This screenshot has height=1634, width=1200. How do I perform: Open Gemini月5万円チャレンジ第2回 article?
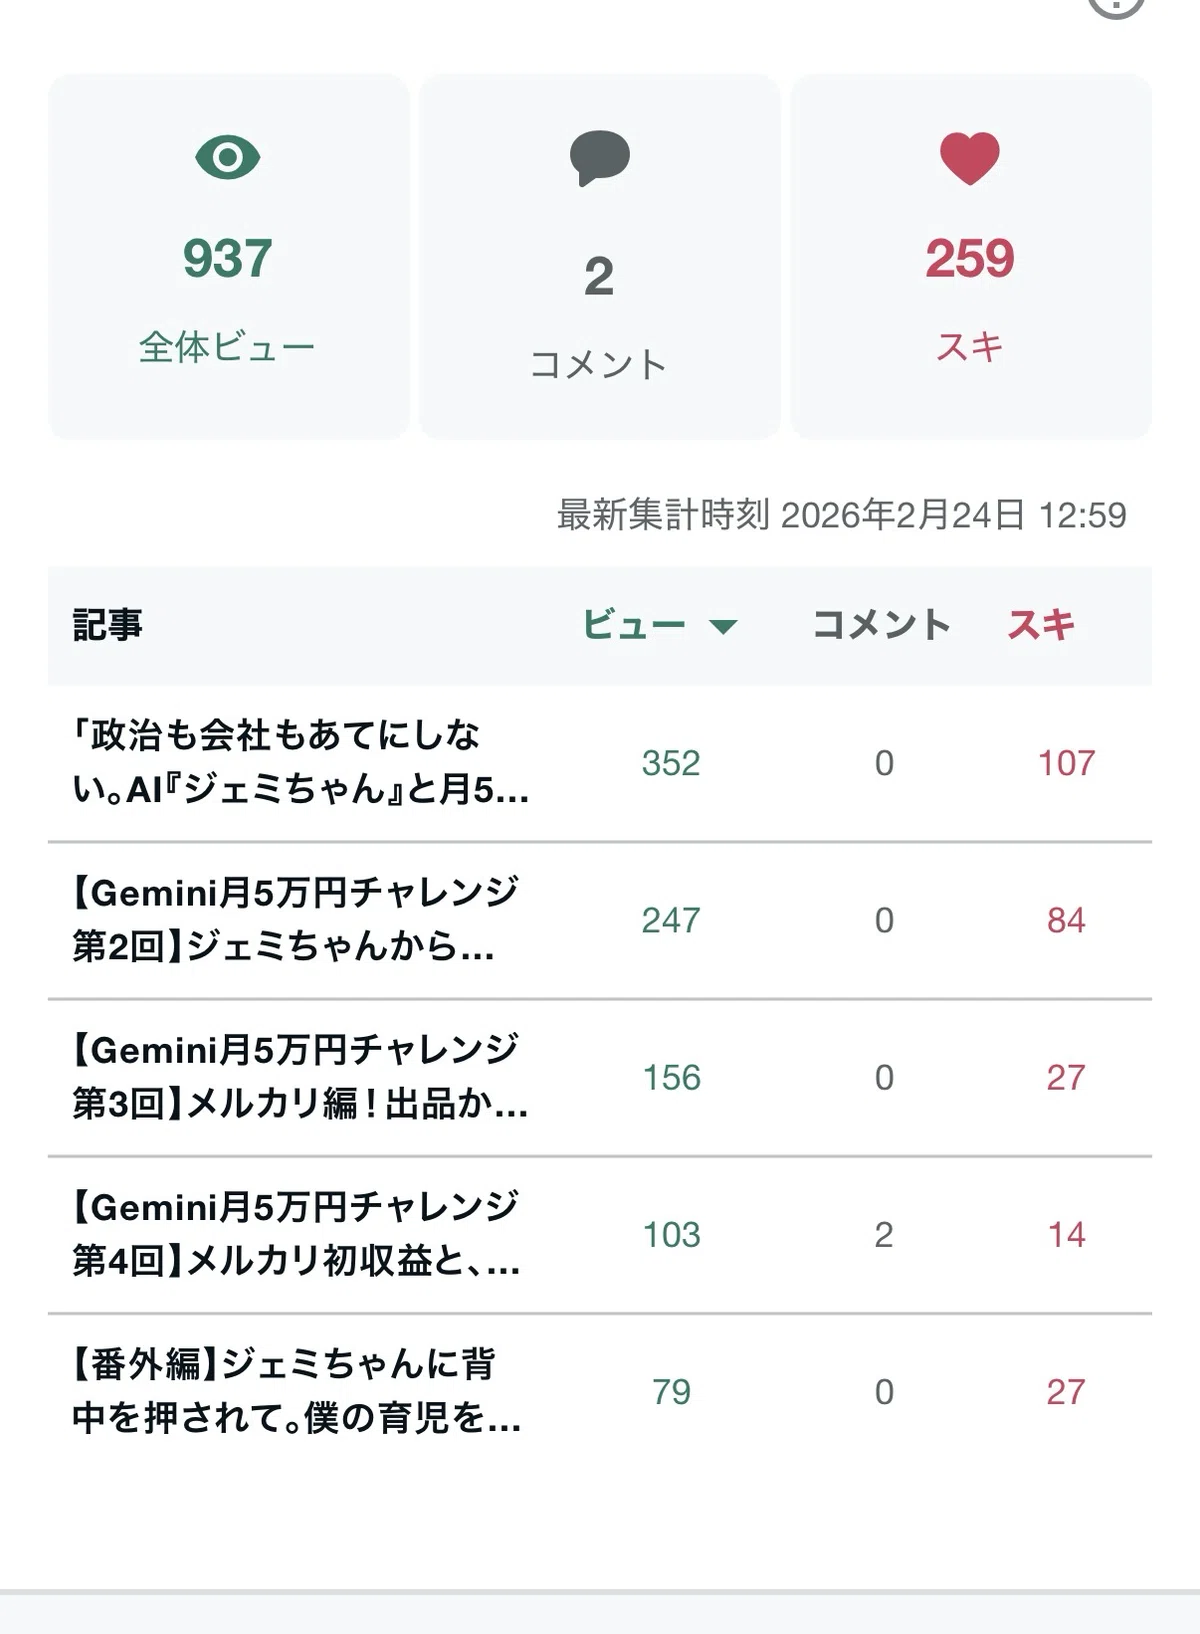click(296, 920)
